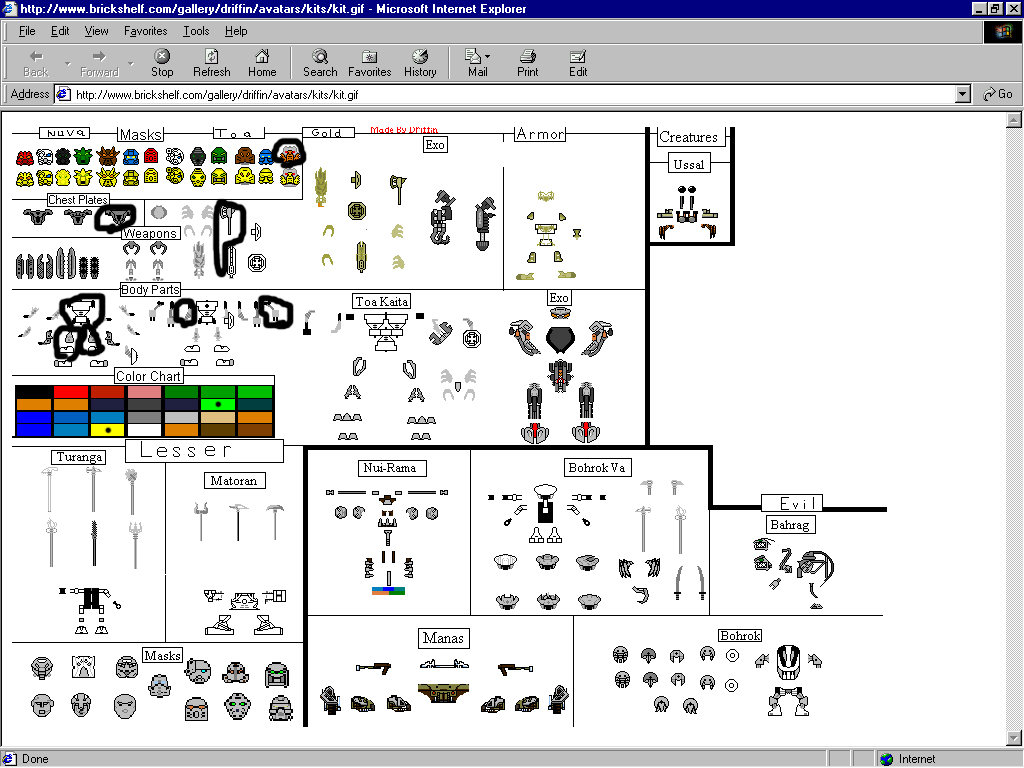Pick the yellow swatch with black dot
The image size is (1024, 768).
click(107, 430)
